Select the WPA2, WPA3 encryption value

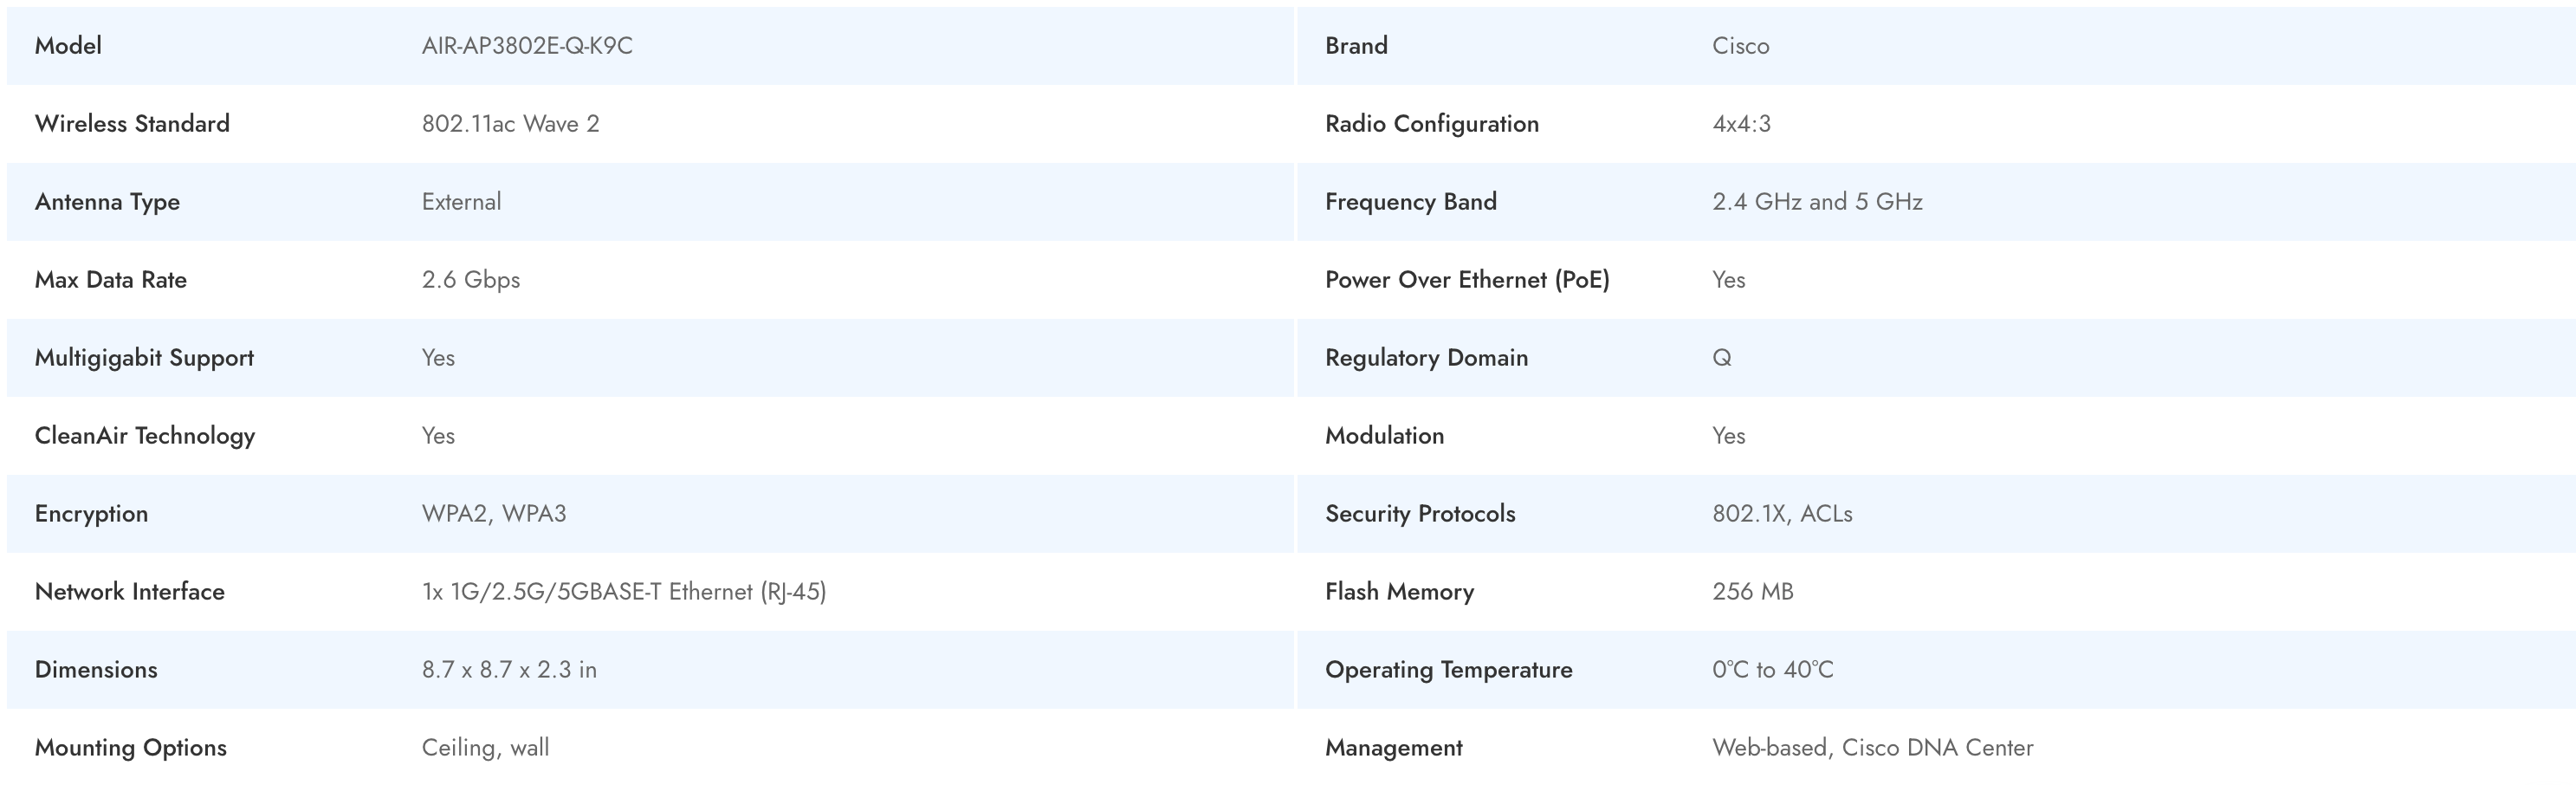click(x=494, y=514)
